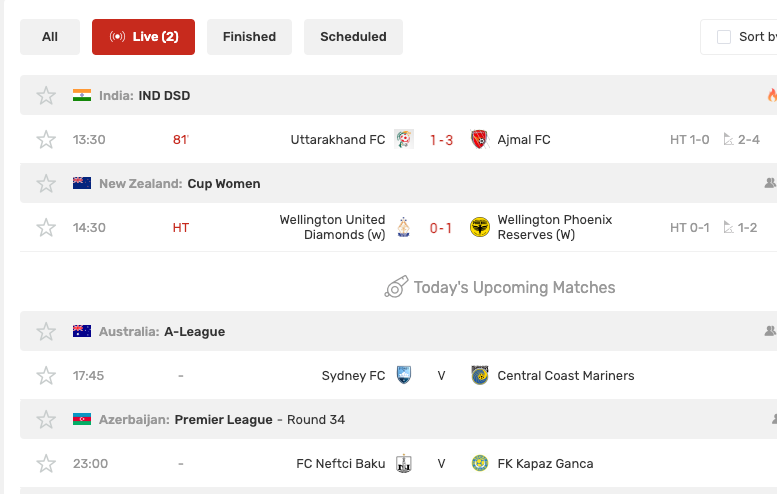
Task: Click the Ajmal FC team crest
Action: [479, 140]
